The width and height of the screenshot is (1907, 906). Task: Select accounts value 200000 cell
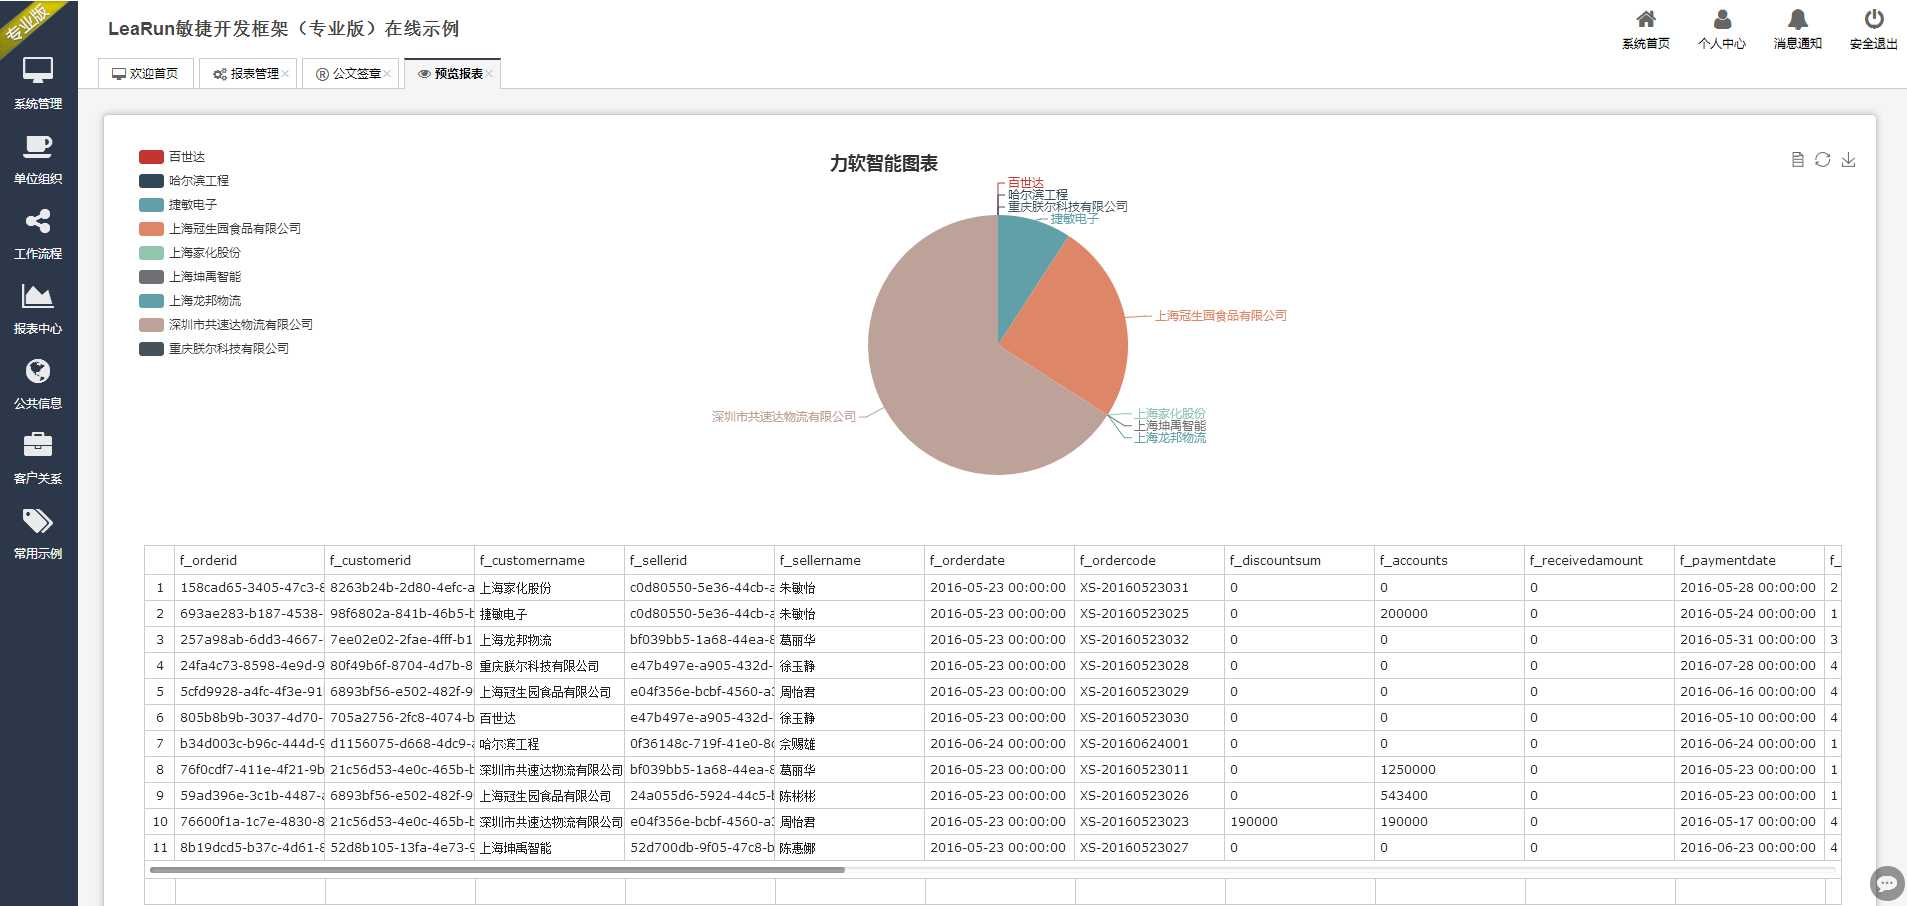click(1450, 614)
